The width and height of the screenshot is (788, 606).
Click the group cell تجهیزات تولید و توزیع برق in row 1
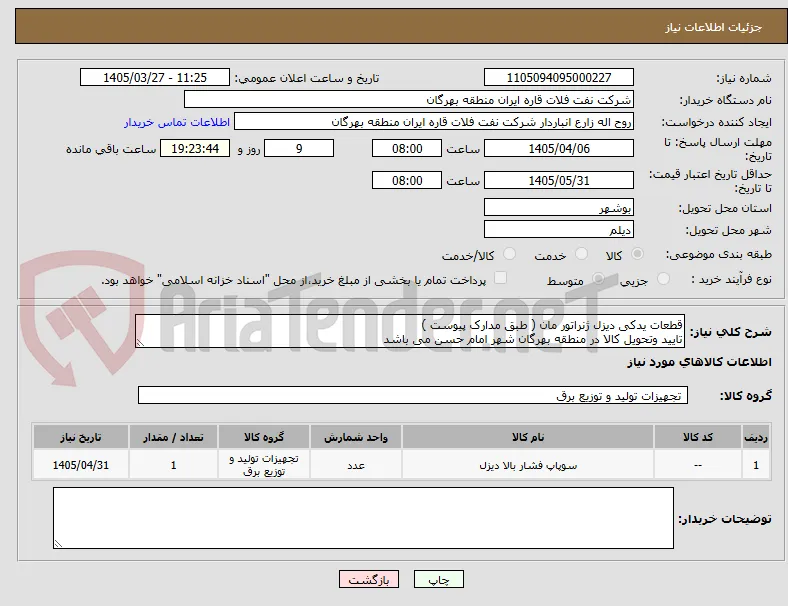click(264, 465)
